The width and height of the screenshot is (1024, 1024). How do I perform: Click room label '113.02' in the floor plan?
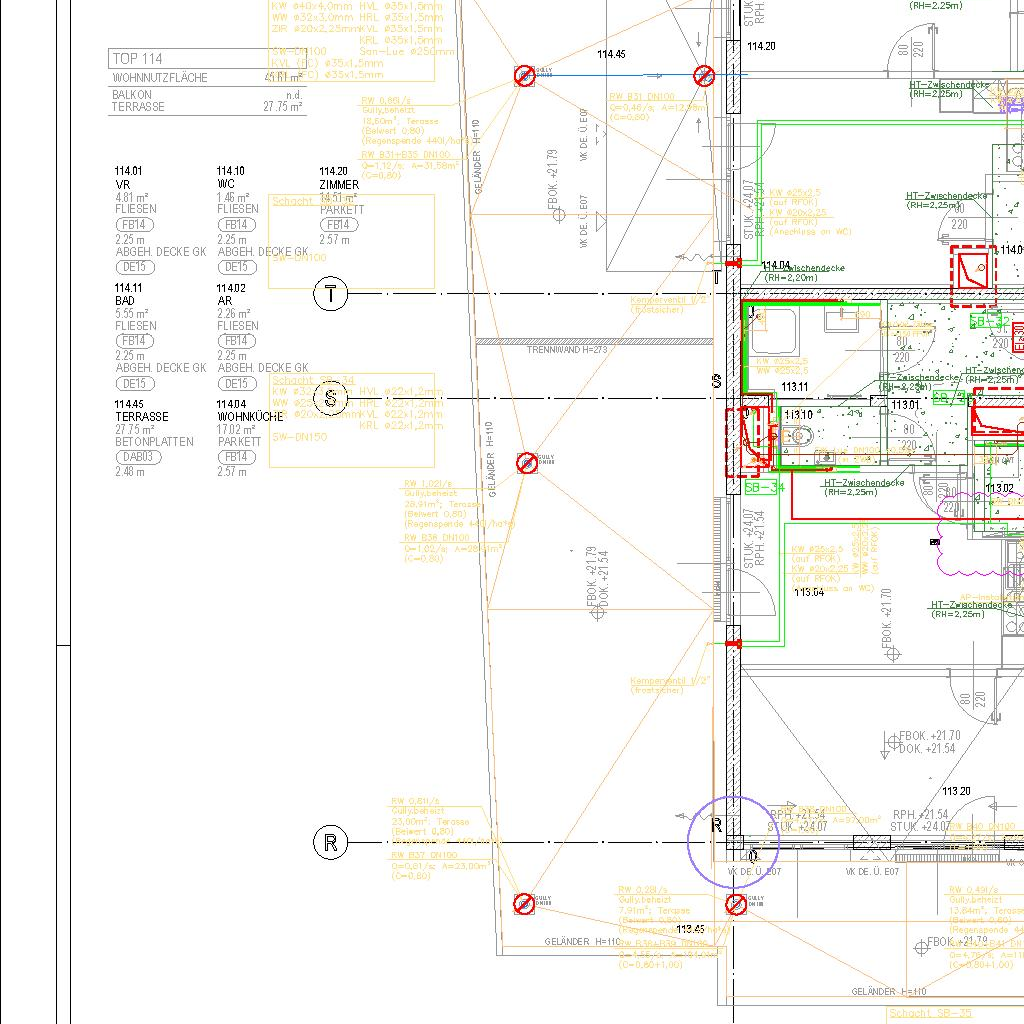coord(999,488)
